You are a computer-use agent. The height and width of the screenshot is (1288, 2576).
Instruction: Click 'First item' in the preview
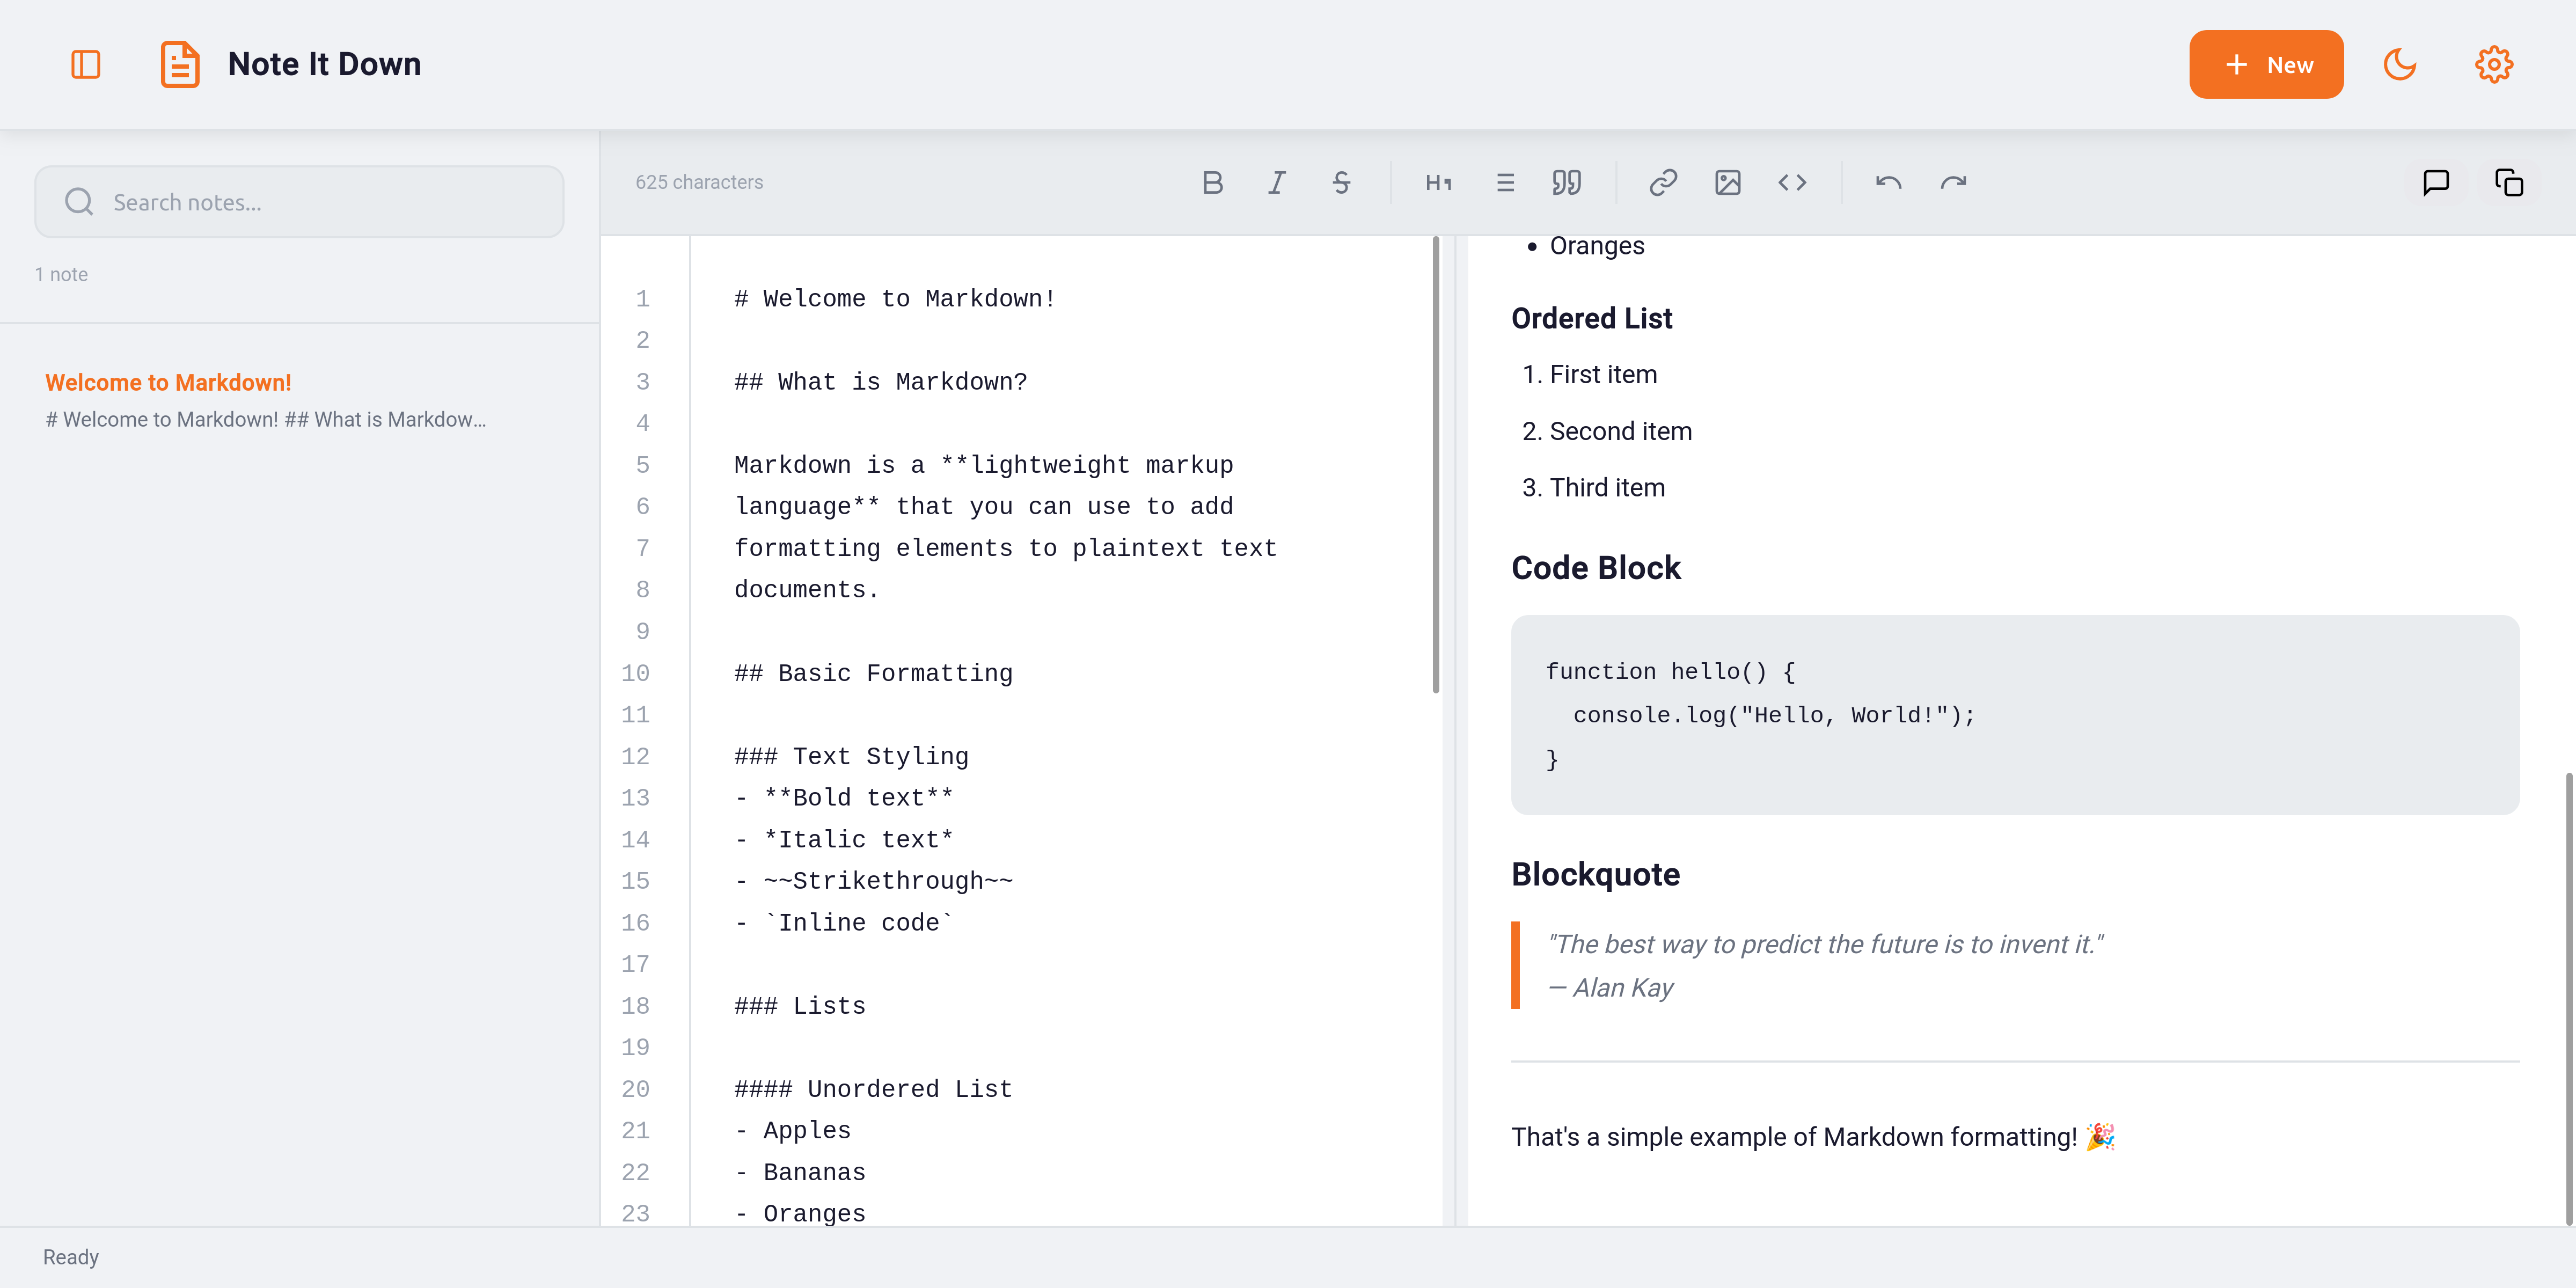pyautogui.click(x=1603, y=374)
